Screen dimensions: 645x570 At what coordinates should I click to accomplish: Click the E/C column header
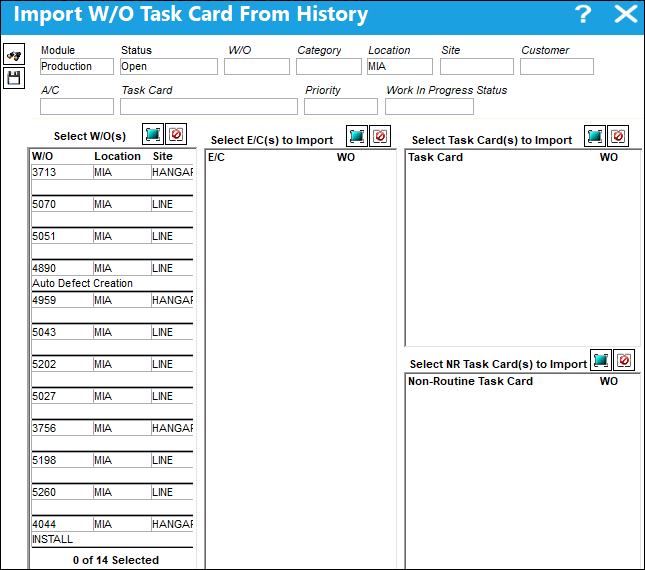point(216,158)
